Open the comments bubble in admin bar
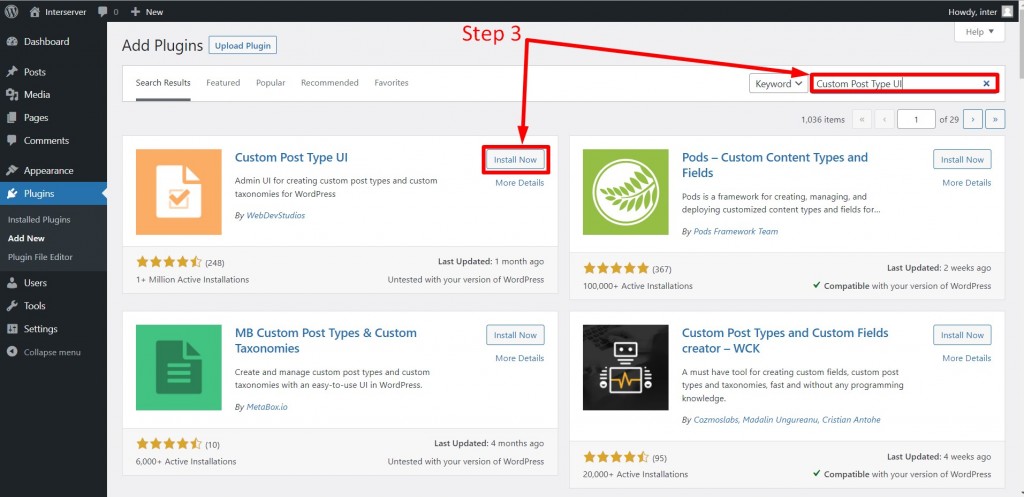 (x=108, y=12)
